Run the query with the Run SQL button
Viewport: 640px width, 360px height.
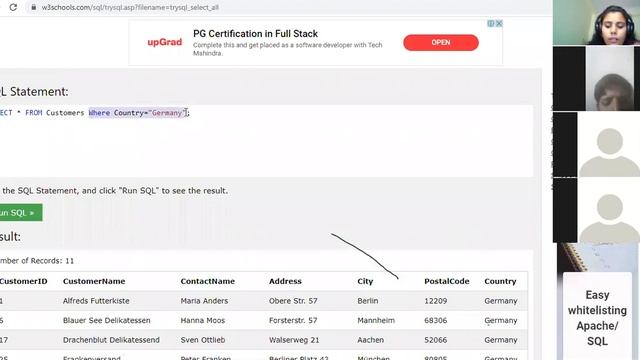[20, 213]
